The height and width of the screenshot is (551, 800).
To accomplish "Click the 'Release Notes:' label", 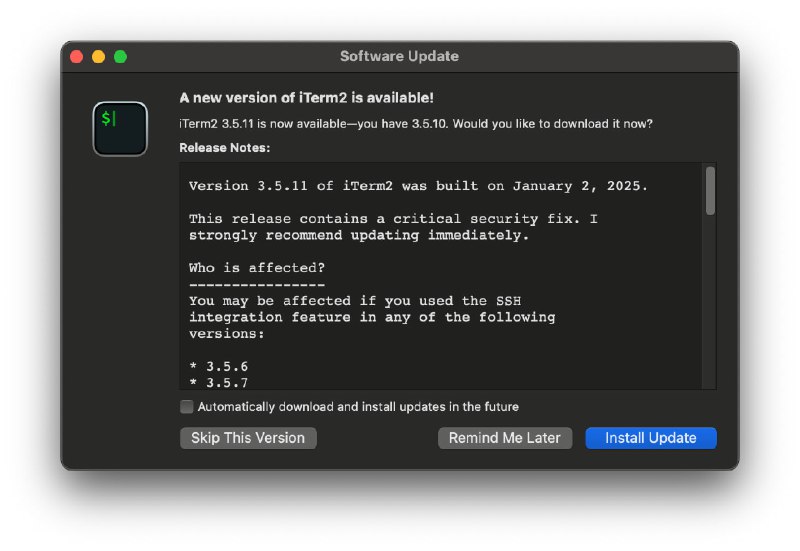I will coord(225,148).
